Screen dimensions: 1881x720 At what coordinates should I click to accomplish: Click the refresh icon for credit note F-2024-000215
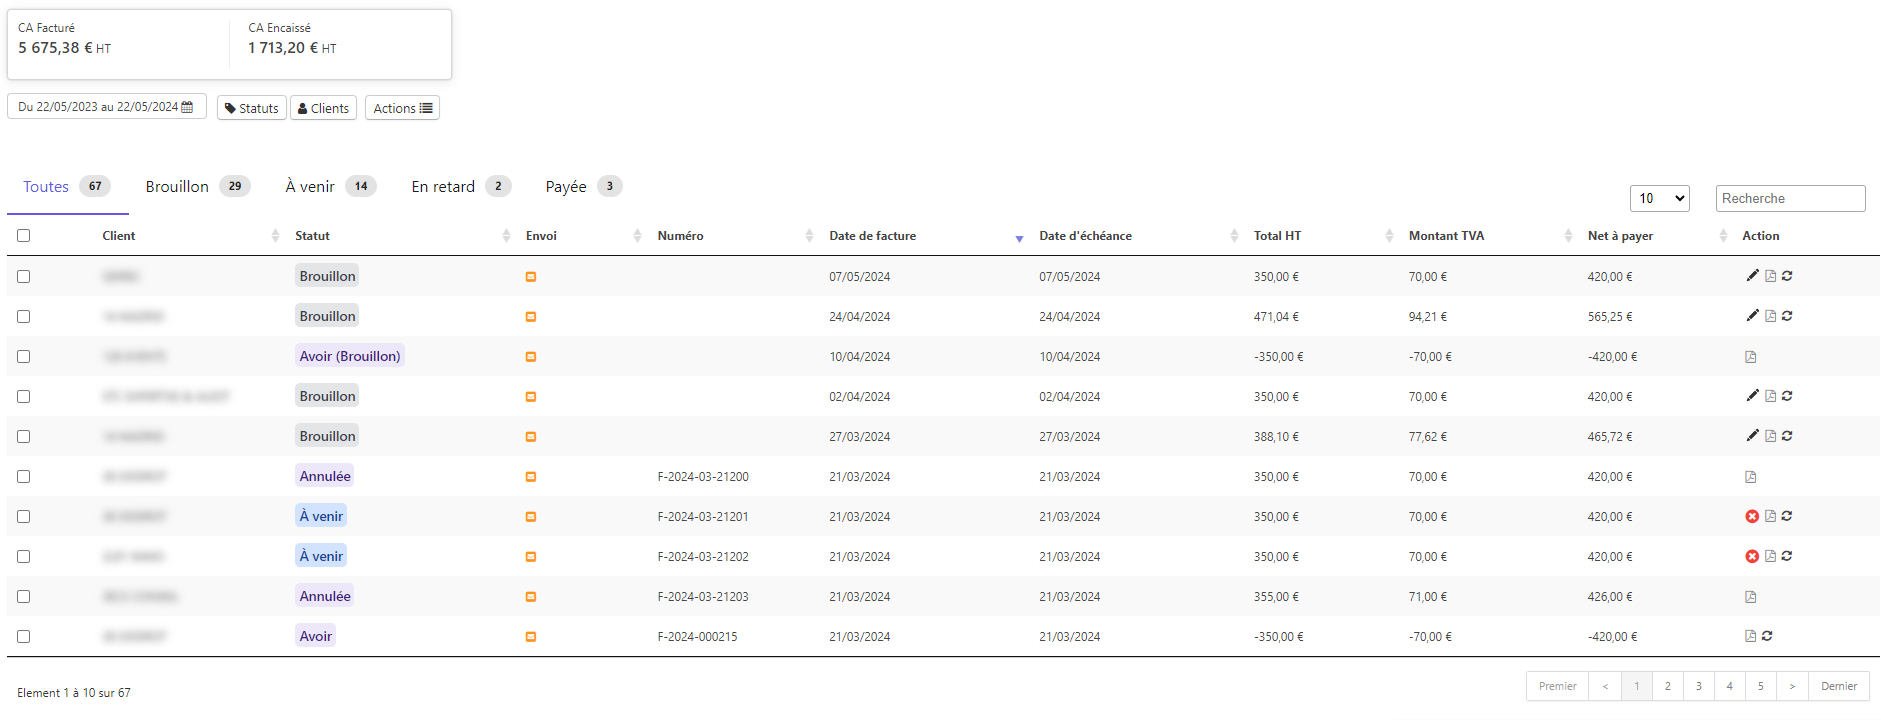pos(1767,636)
